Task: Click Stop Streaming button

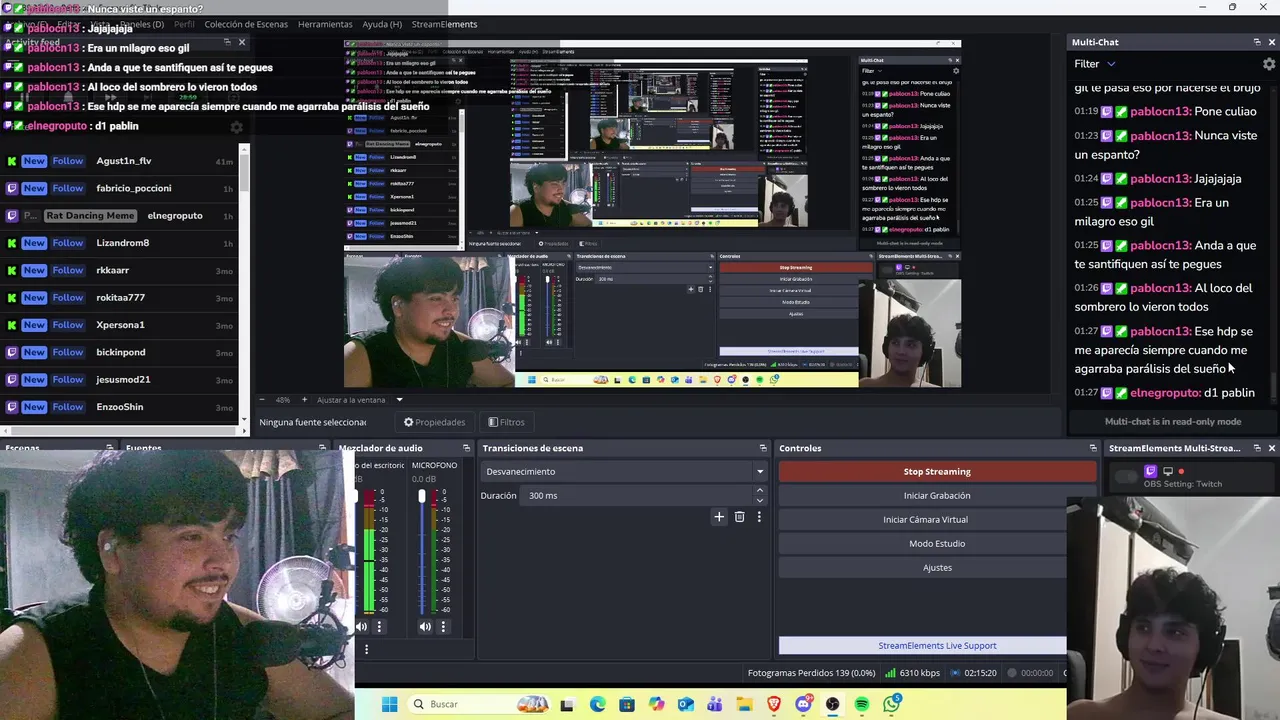Action: 937,472
